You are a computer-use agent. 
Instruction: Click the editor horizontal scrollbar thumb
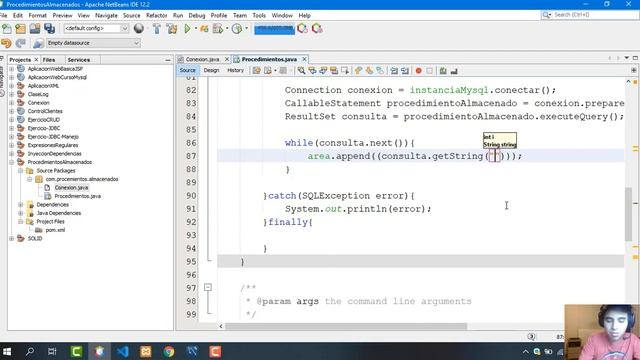click(346, 326)
